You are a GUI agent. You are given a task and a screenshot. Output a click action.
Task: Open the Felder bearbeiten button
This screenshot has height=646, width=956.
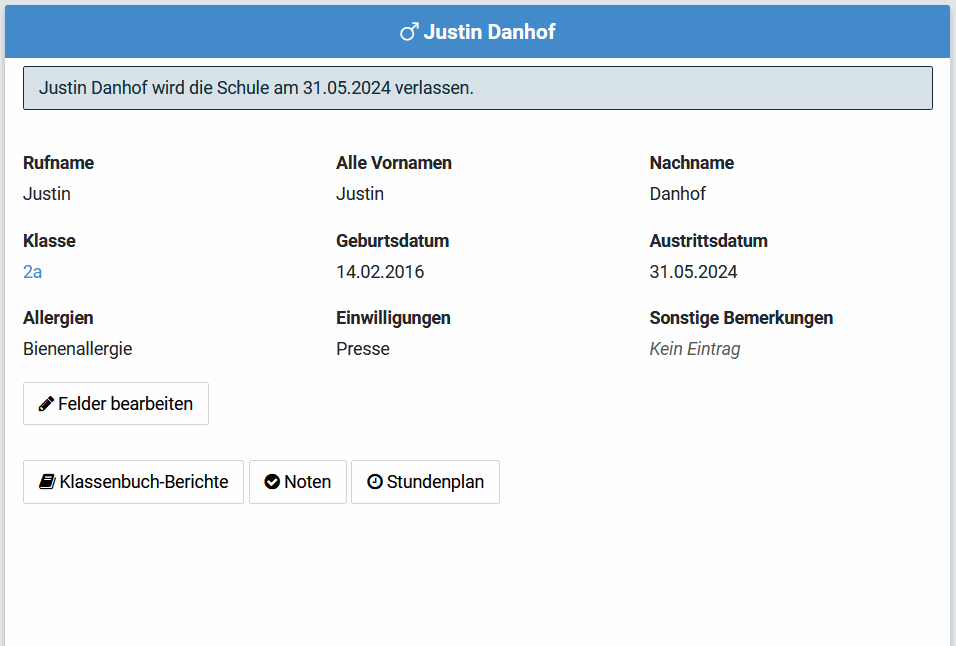116,404
